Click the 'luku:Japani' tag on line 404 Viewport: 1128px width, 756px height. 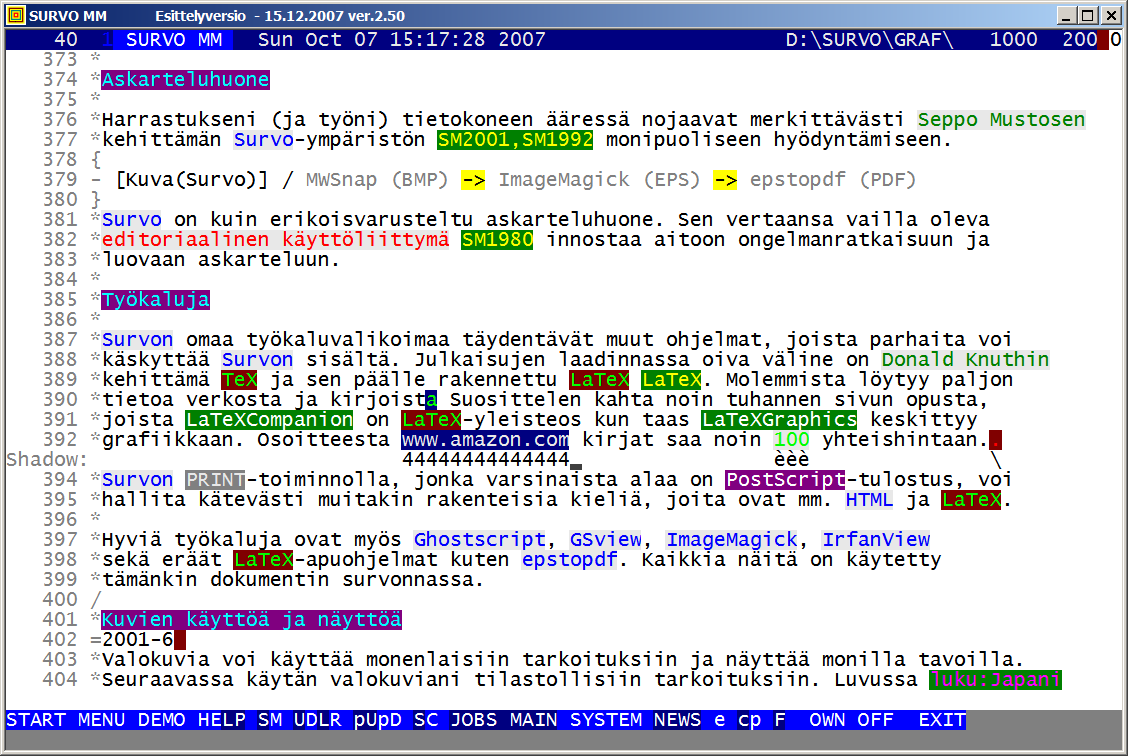coord(996,680)
